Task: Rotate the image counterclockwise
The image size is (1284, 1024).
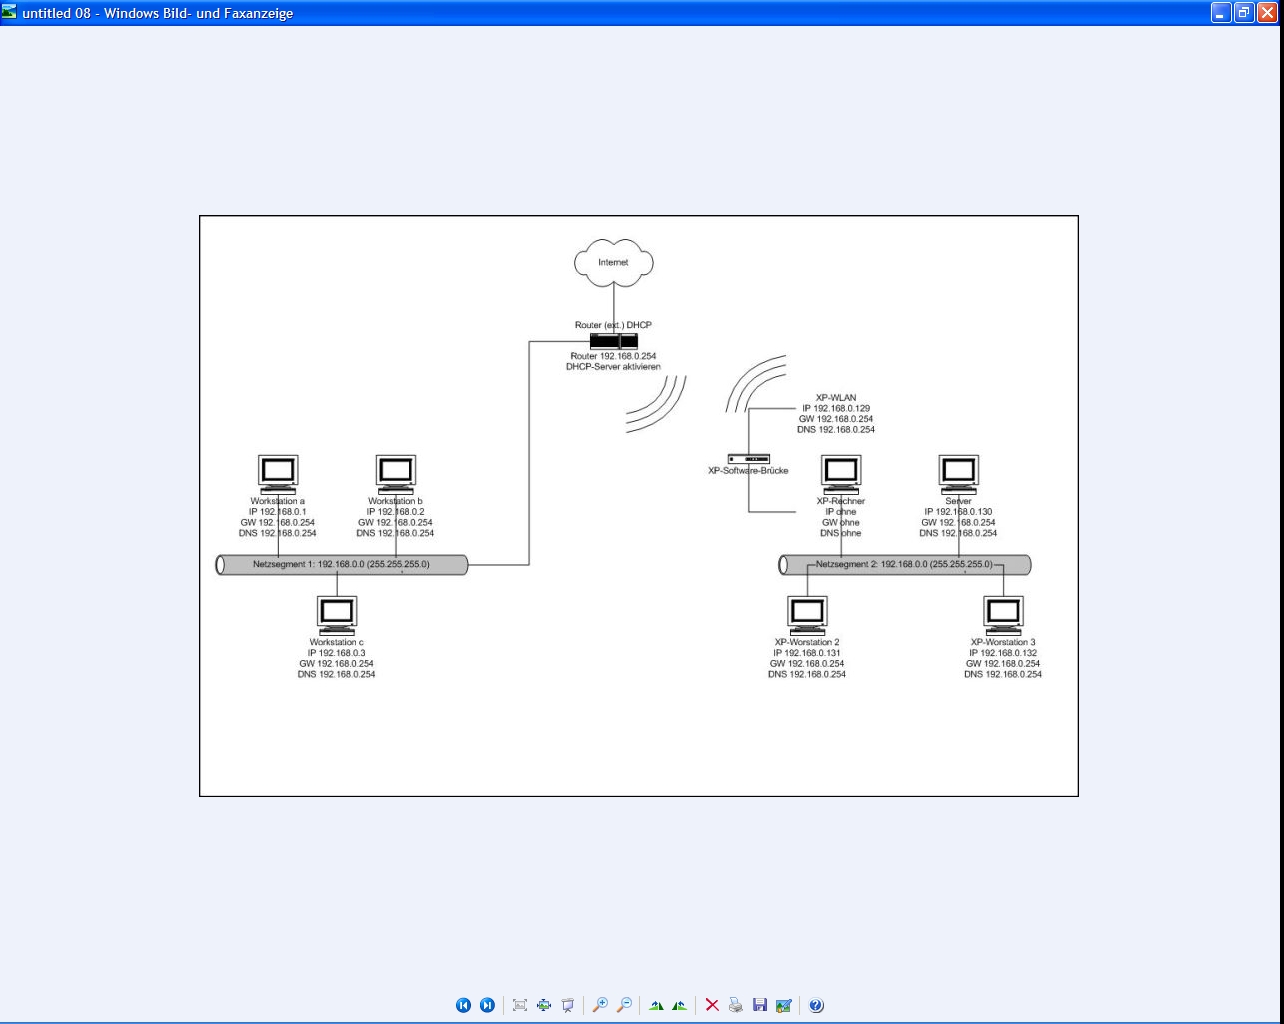Action: pos(680,1005)
